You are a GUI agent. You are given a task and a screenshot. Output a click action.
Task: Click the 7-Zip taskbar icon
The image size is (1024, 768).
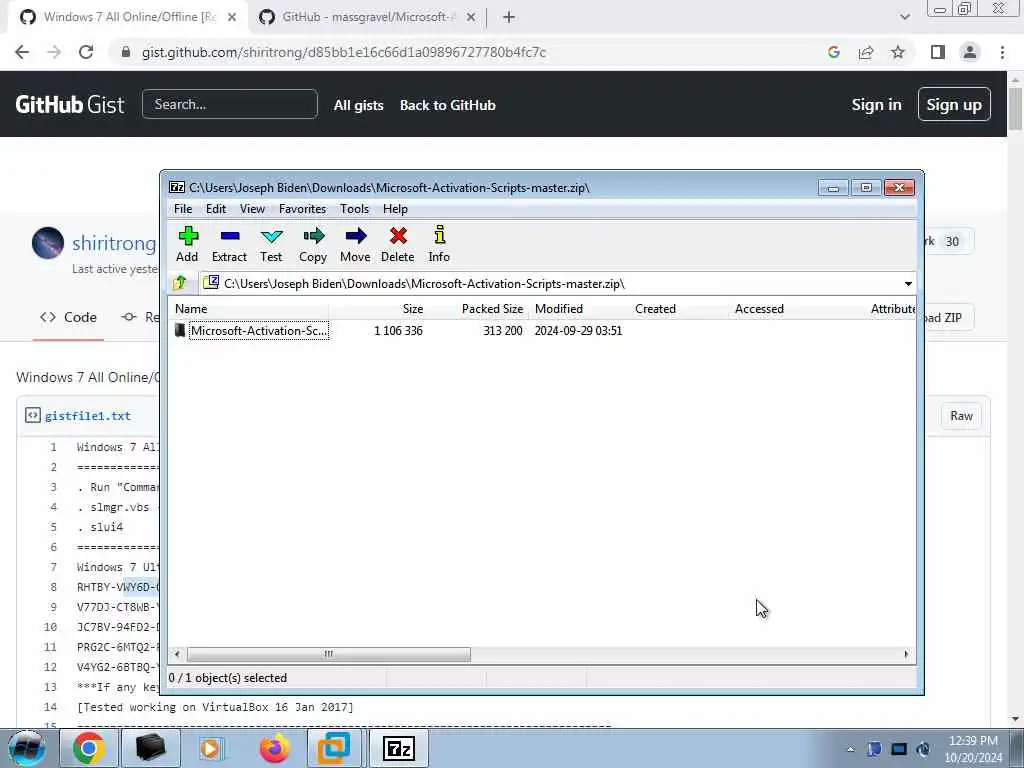point(399,748)
